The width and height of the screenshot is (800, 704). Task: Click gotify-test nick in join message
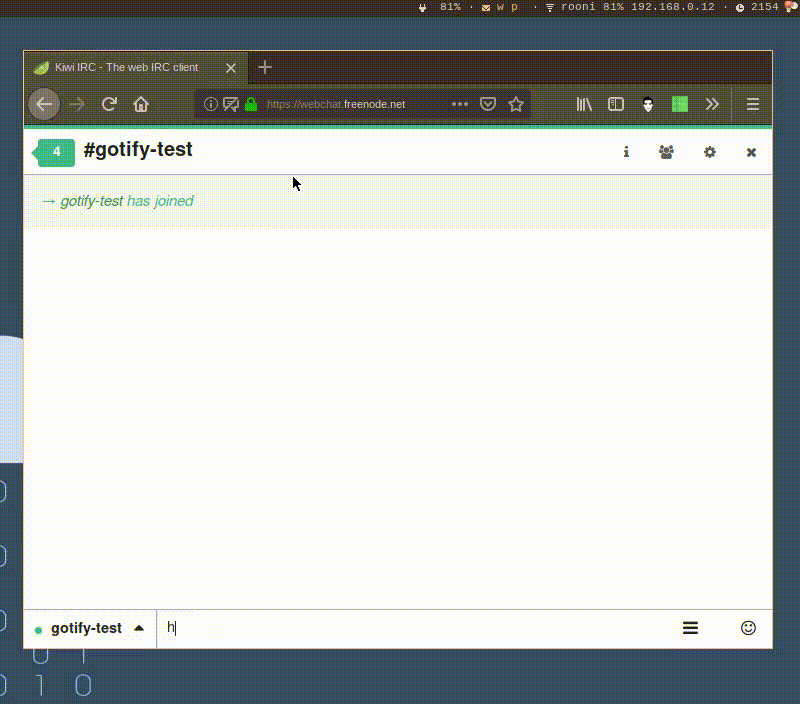[x=92, y=201]
